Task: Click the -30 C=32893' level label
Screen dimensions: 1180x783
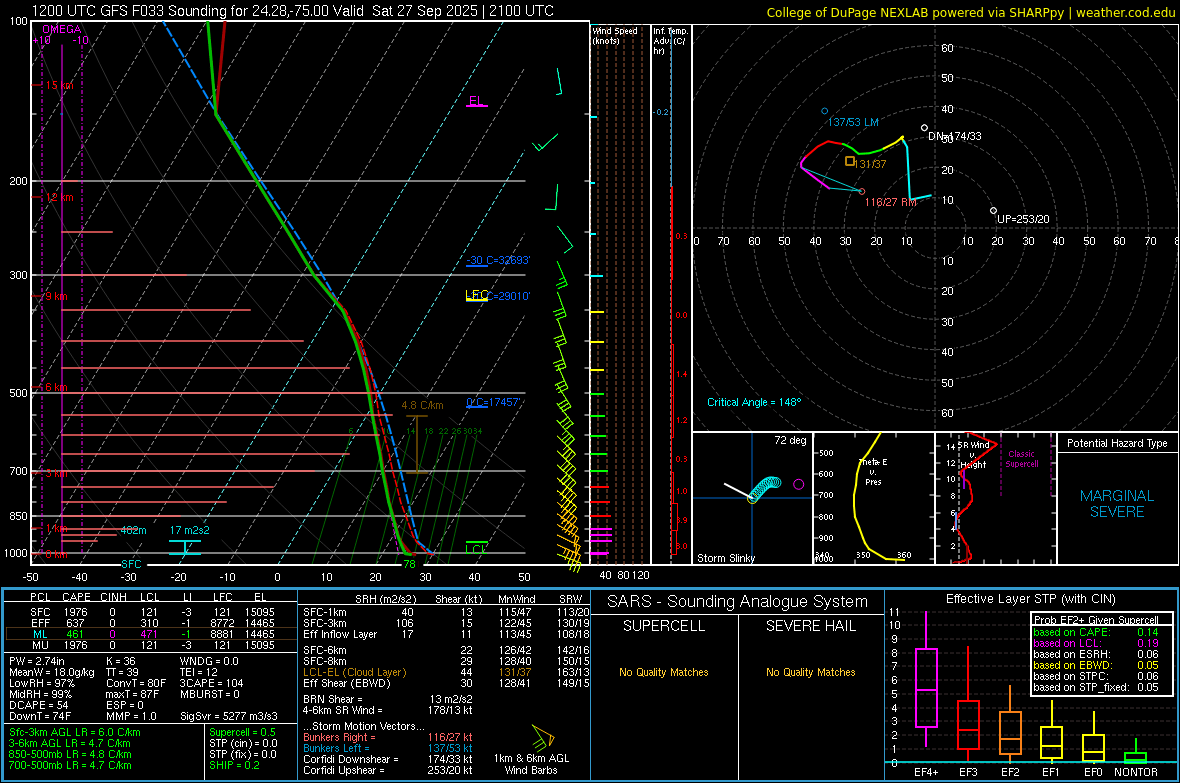Action: click(x=498, y=260)
